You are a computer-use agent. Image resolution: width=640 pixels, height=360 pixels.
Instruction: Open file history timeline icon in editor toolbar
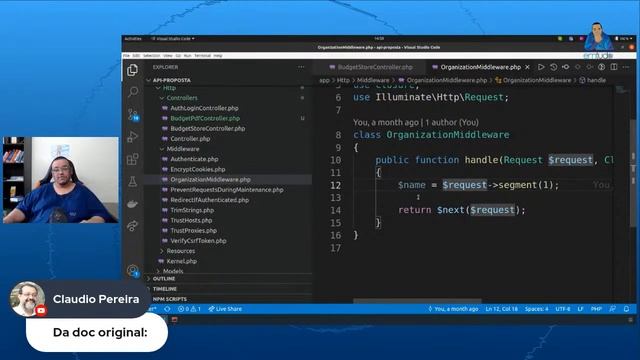click(553, 67)
